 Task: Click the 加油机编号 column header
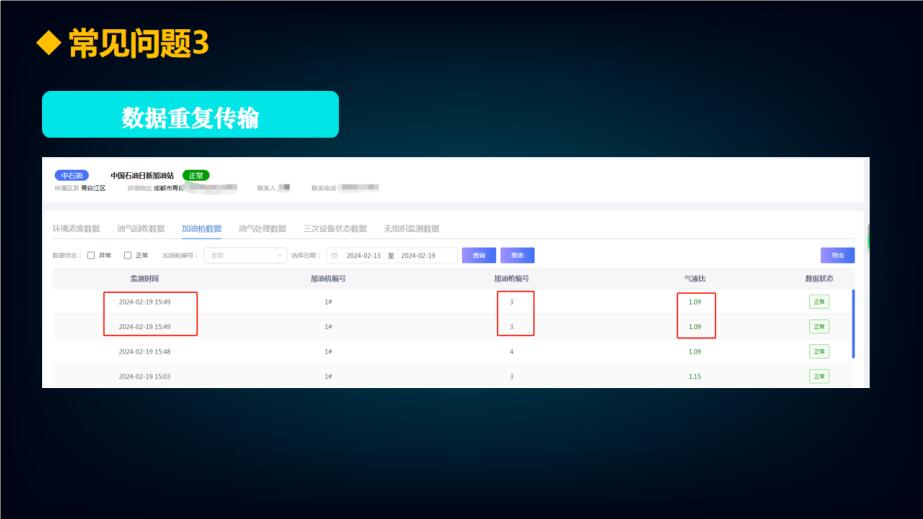tap(328, 278)
